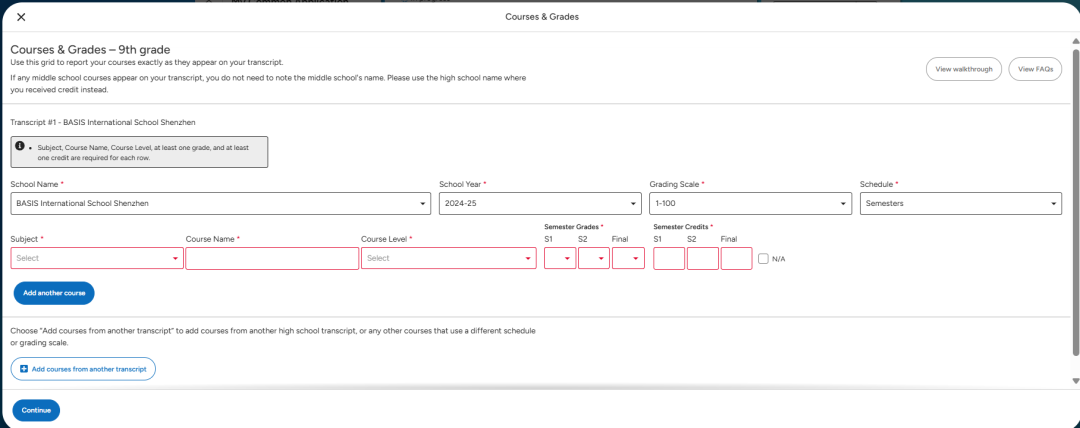Expand the School Year 2024-25 dropdown
This screenshot has width=1080, height=428.
[540, 203]
